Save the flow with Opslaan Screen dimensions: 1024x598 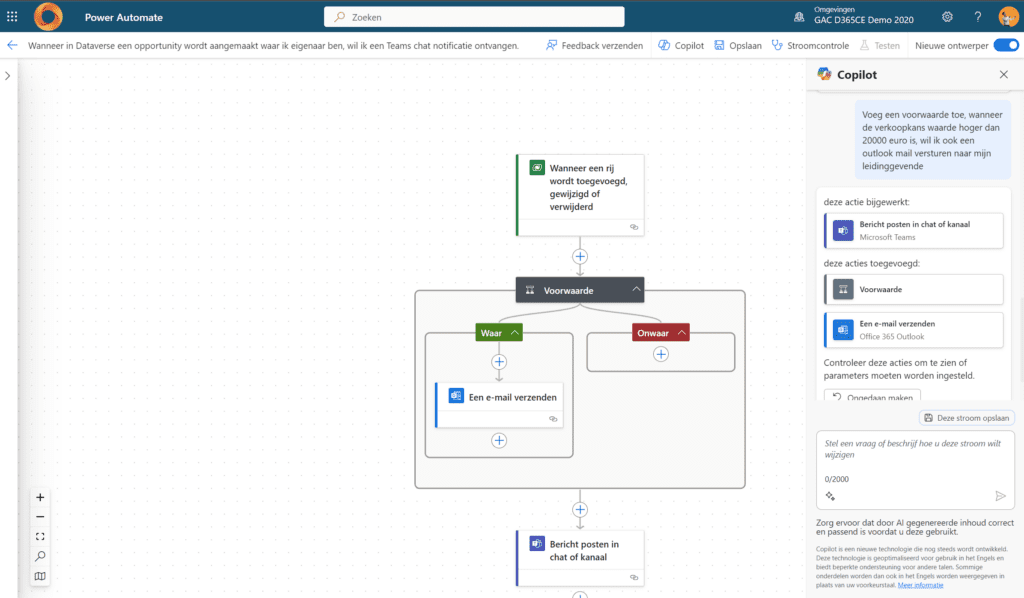[738, 45]
